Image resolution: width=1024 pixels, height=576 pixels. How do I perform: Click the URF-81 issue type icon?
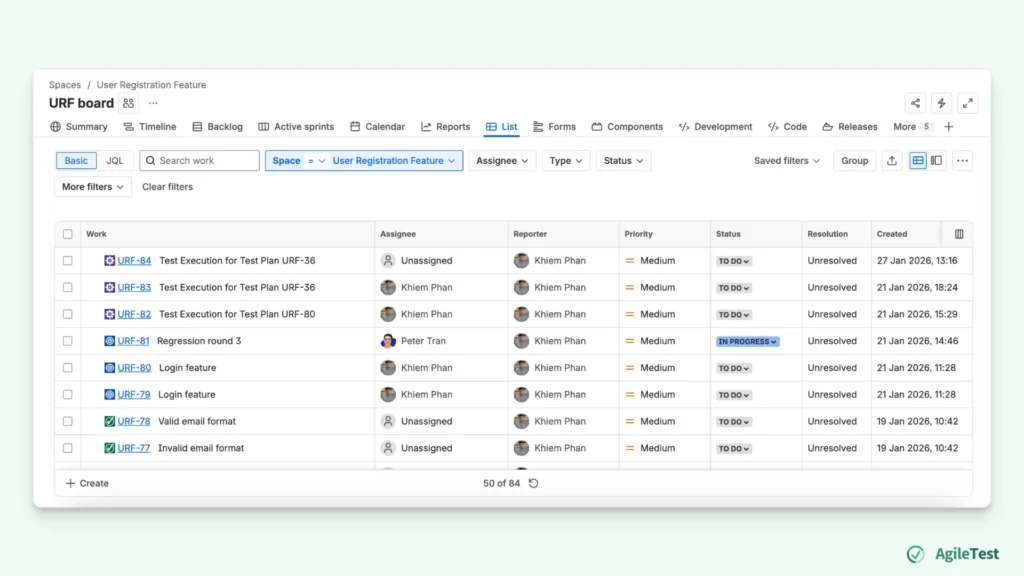point(110,341)
